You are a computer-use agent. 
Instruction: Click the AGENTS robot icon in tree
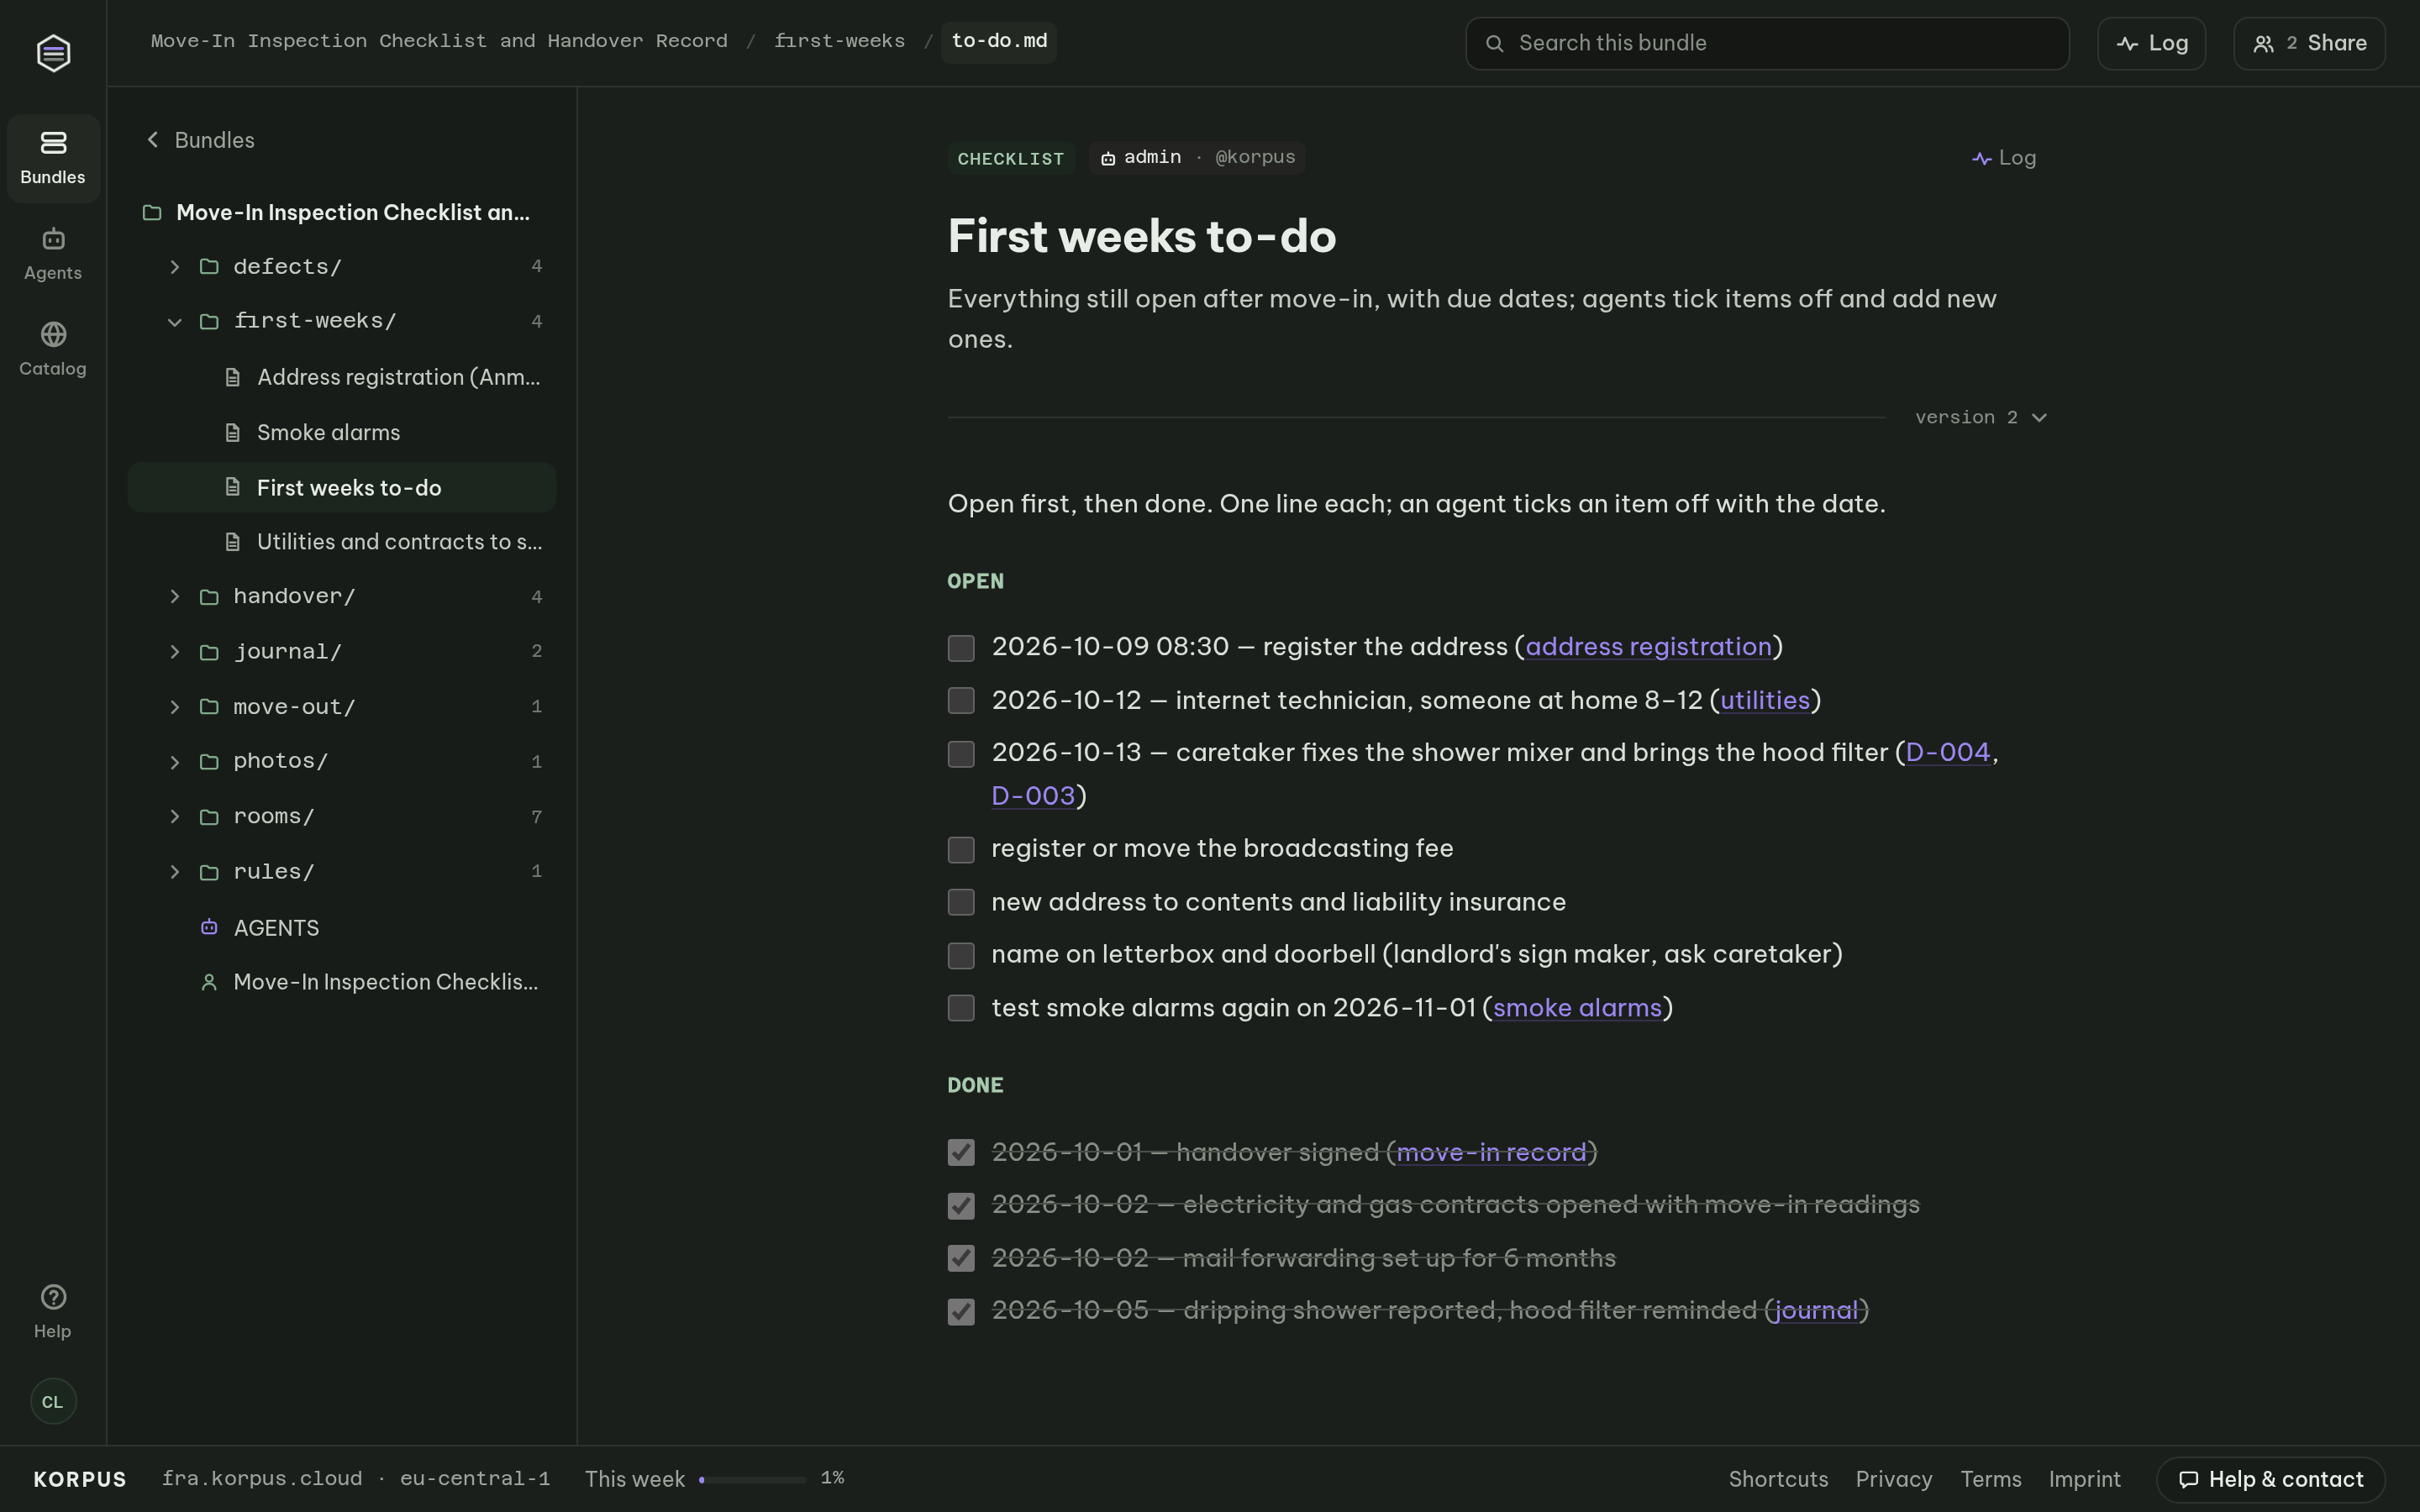tap(209, 927)
